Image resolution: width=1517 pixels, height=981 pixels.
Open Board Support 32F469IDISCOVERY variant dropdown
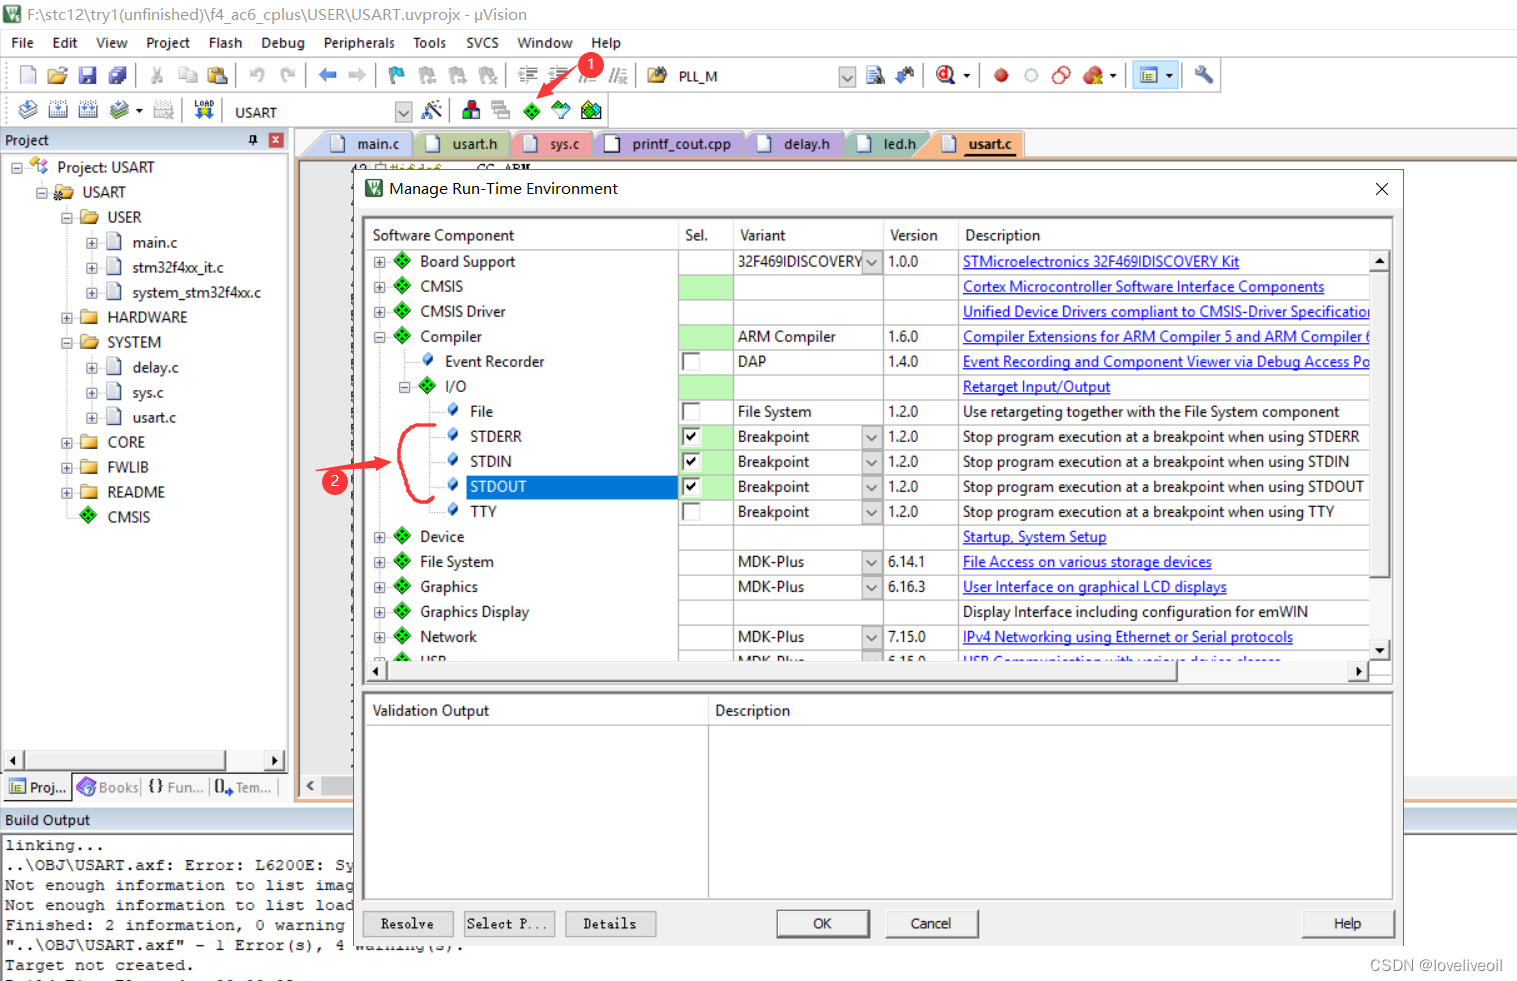point(872,262)
